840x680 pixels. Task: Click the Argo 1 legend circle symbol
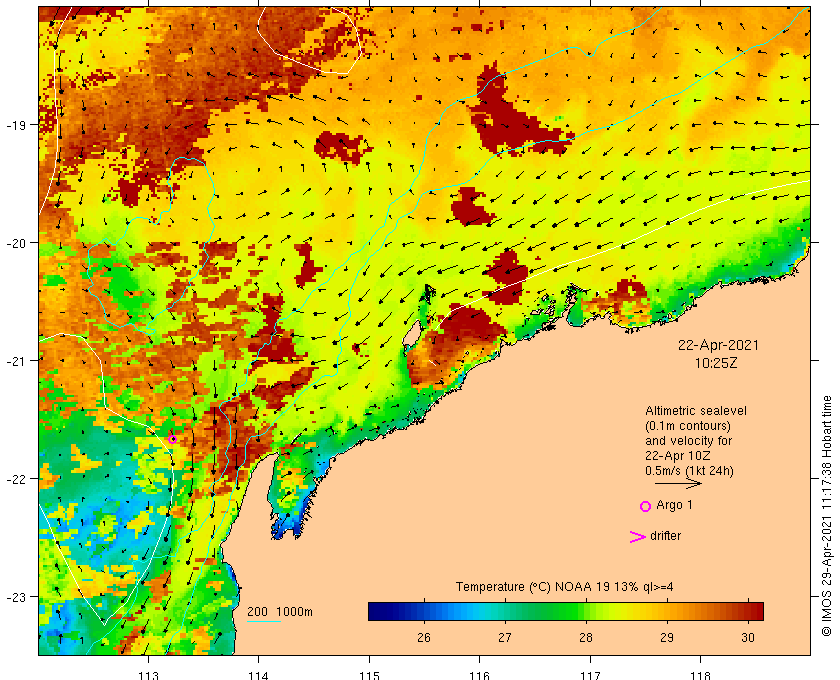[x=645, y=506]
